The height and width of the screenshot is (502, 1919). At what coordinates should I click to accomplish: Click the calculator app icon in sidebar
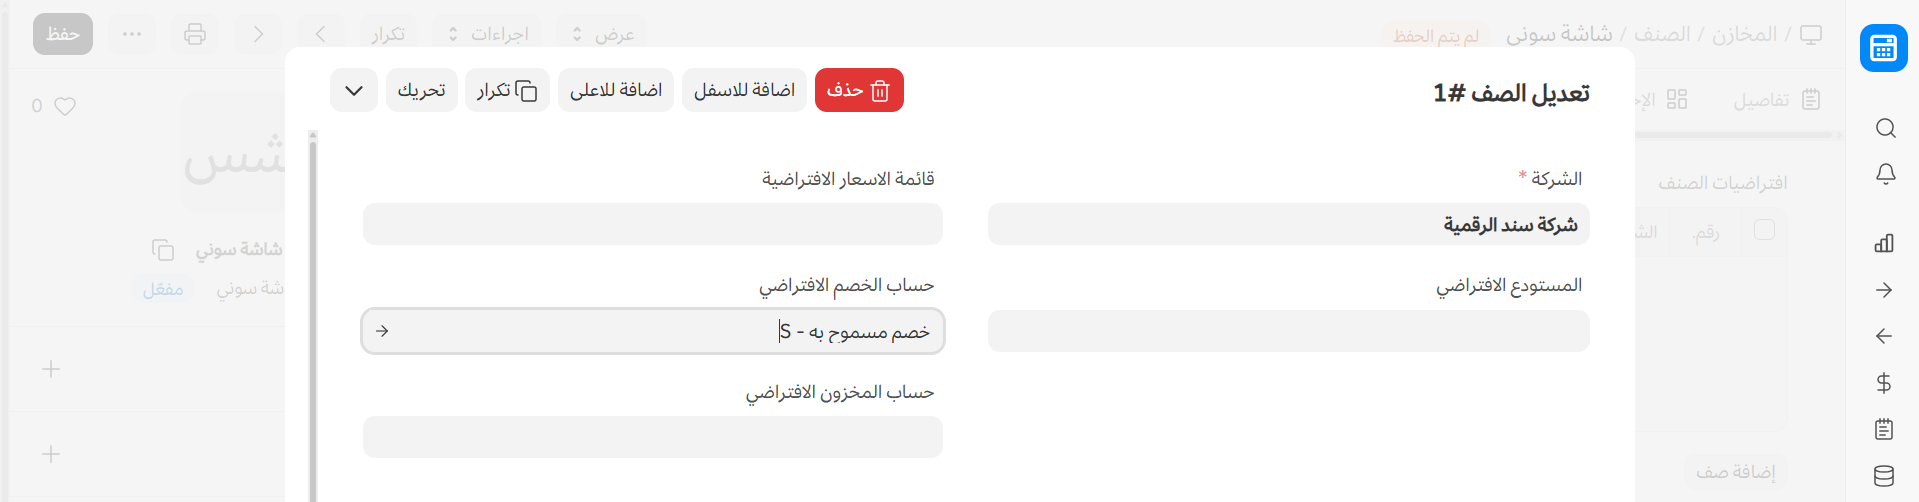[x=1883, y=48]
